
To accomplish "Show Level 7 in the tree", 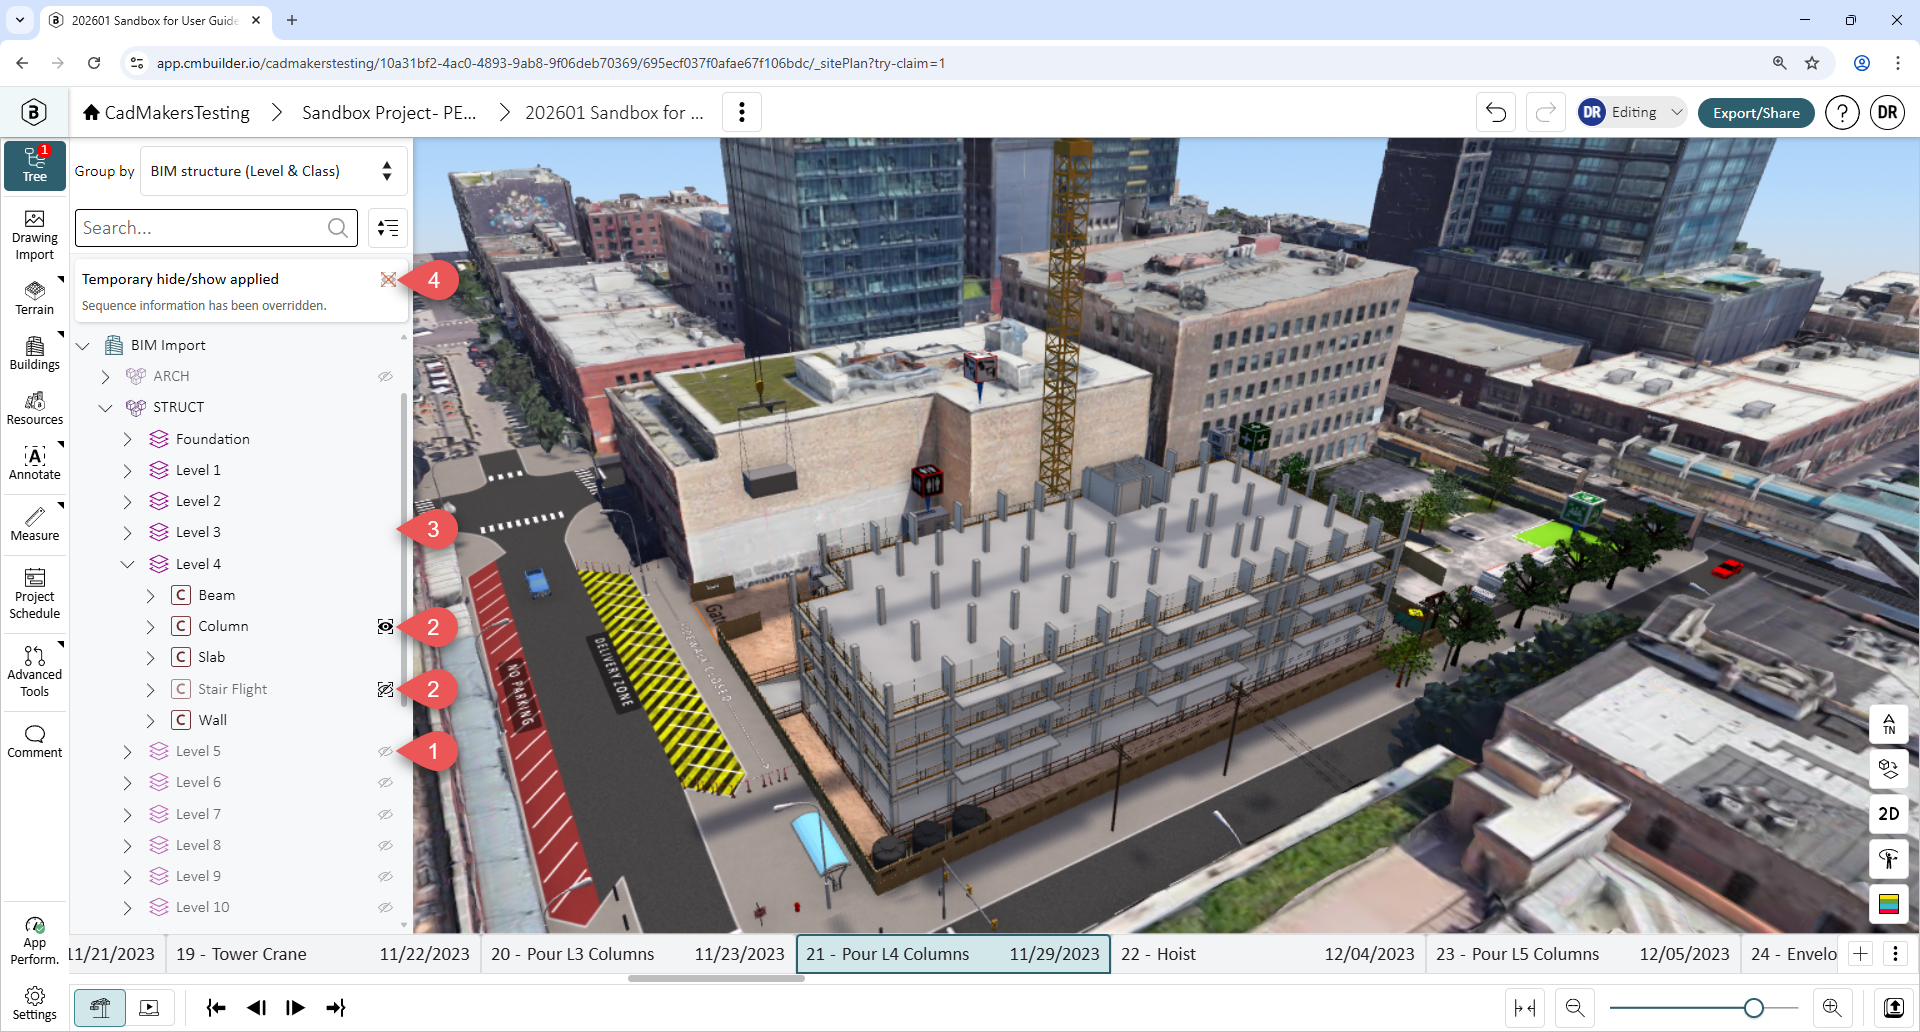I will click(x=385, y=815).
